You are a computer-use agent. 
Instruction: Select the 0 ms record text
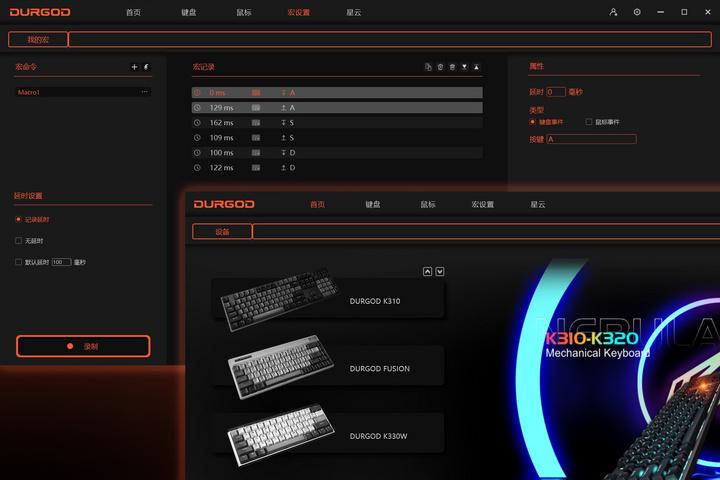[x=217, y=93]
